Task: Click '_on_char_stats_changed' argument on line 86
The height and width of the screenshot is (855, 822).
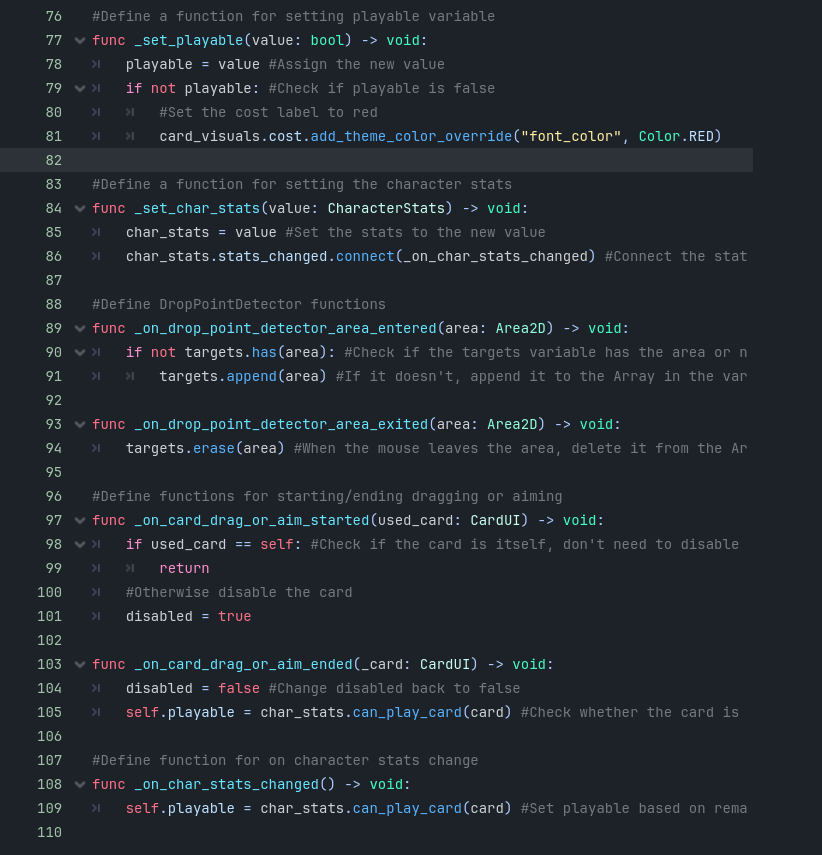Action: (x=495, y=256)
